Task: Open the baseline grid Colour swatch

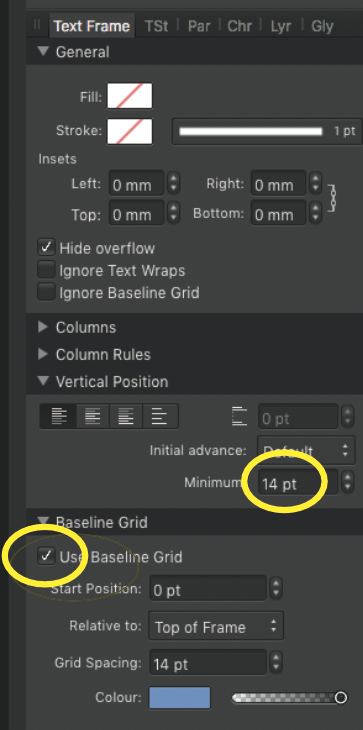Action: [180, 697]
